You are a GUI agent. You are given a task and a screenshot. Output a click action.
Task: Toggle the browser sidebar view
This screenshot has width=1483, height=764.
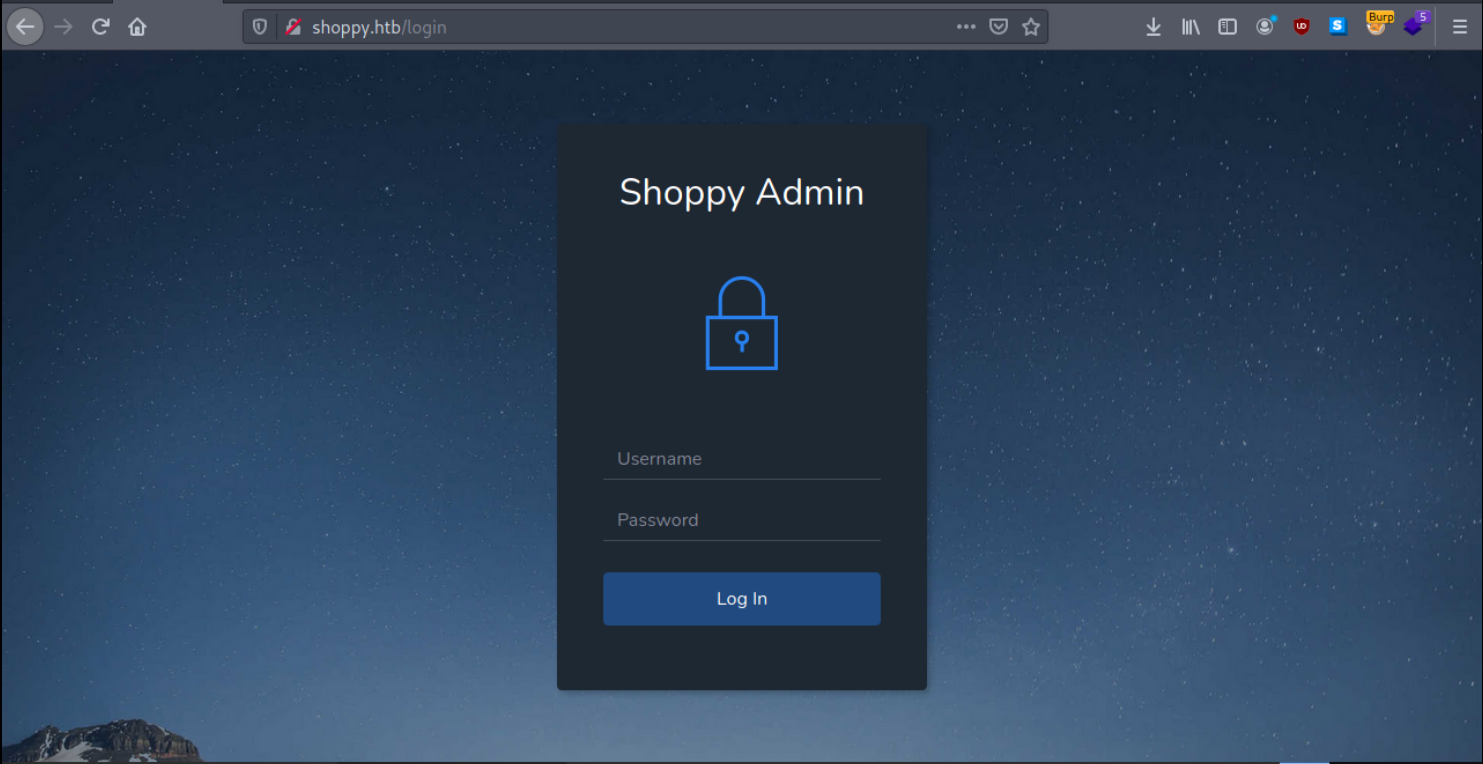point(1227,27)
